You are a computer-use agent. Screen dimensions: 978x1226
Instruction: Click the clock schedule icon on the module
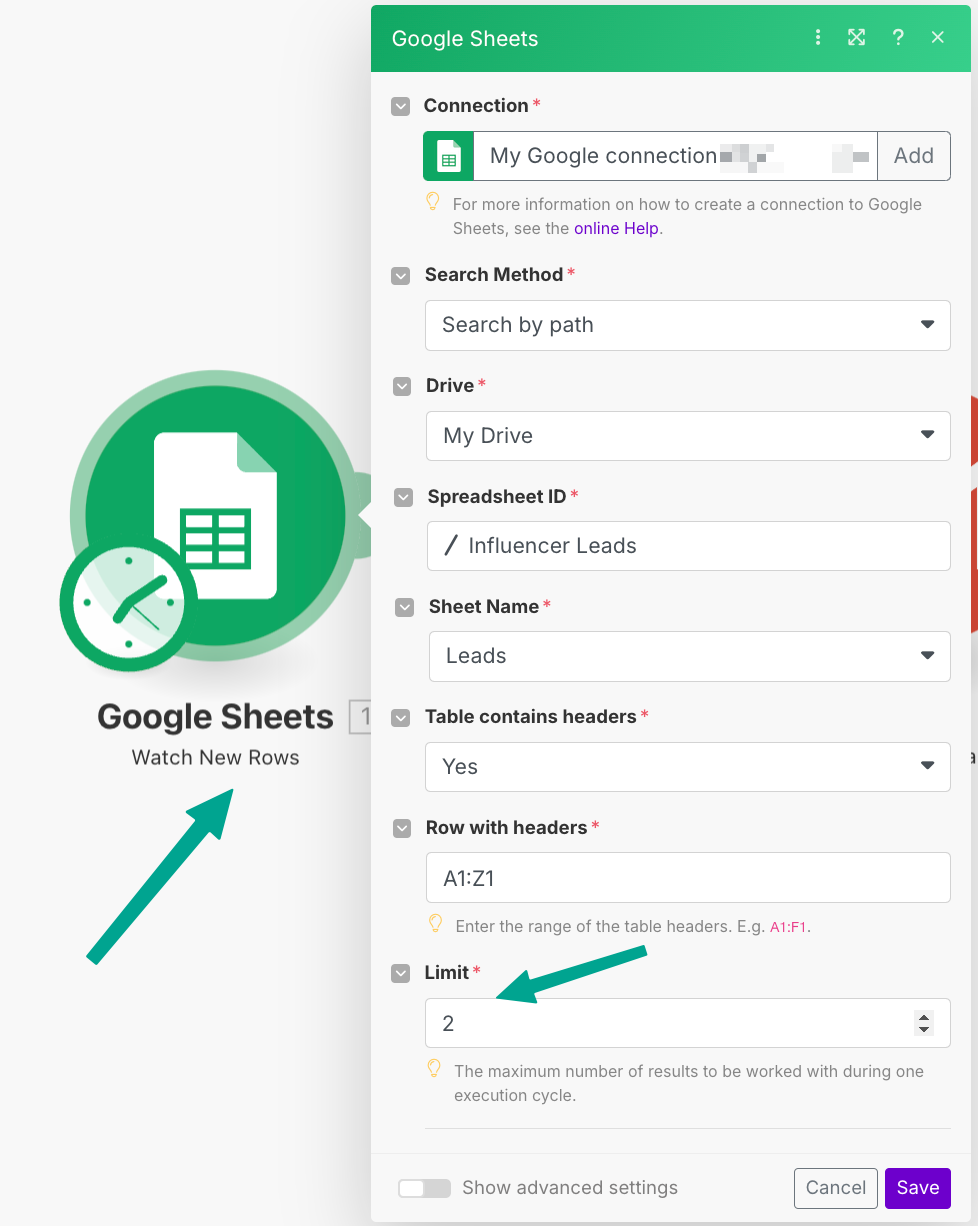pyautogui.click(x=128, y=602)
